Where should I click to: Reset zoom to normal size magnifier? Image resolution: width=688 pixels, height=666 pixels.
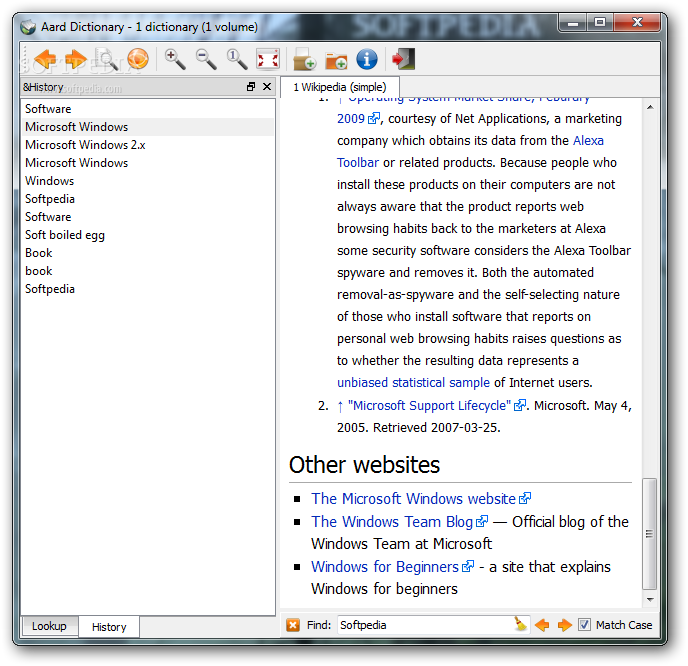point(237,59)
